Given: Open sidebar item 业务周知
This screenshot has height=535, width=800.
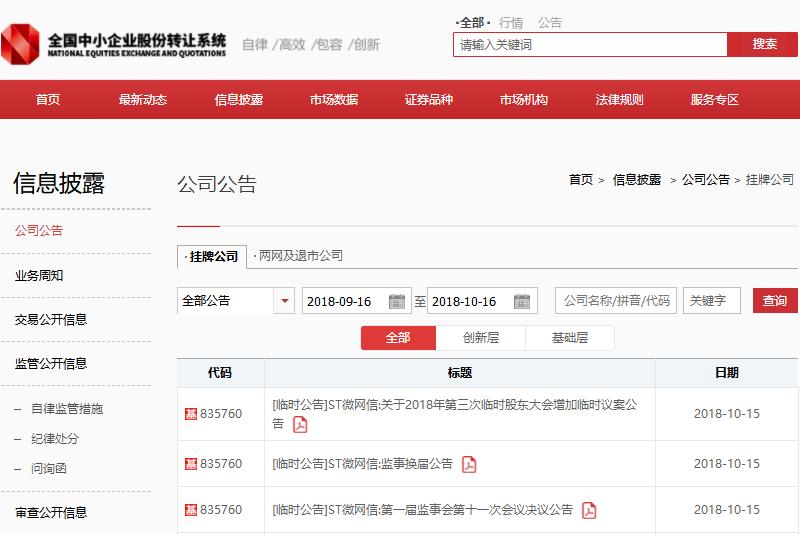Looking at the screenshot, I should click(39, 276).
